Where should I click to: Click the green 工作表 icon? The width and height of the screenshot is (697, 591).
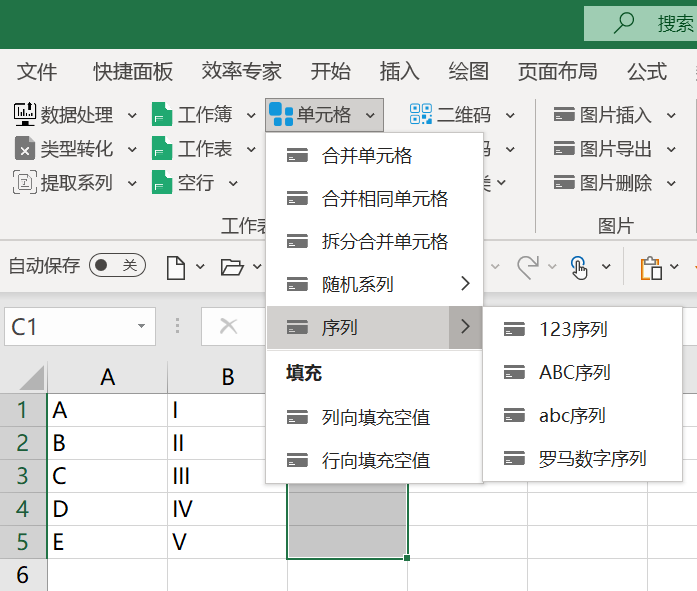162,148
